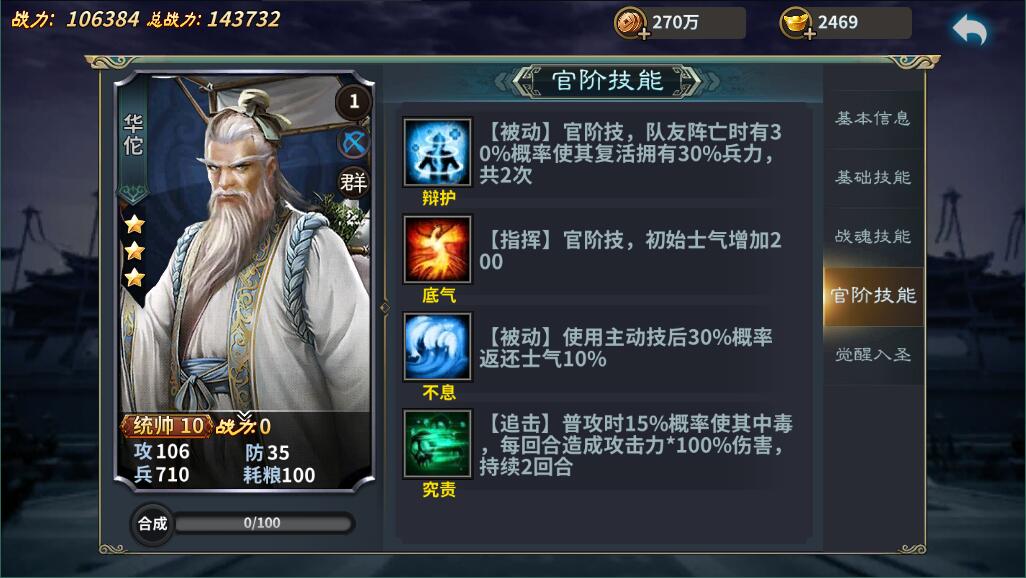Switch to the 基本信息 tab

[x=873, y=118]
